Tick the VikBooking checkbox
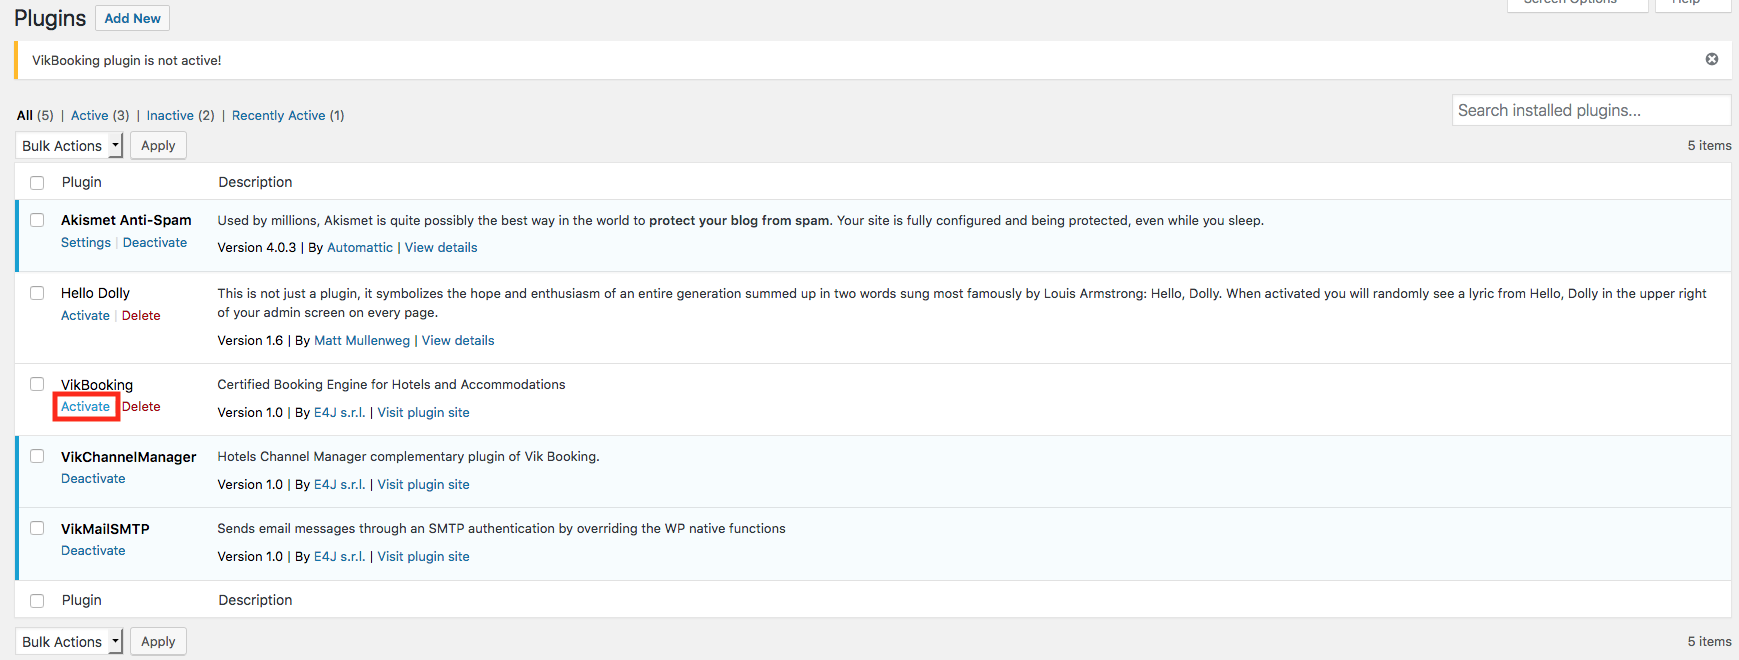Viewport: 1739px width, 660px height. tap(37, 384)
